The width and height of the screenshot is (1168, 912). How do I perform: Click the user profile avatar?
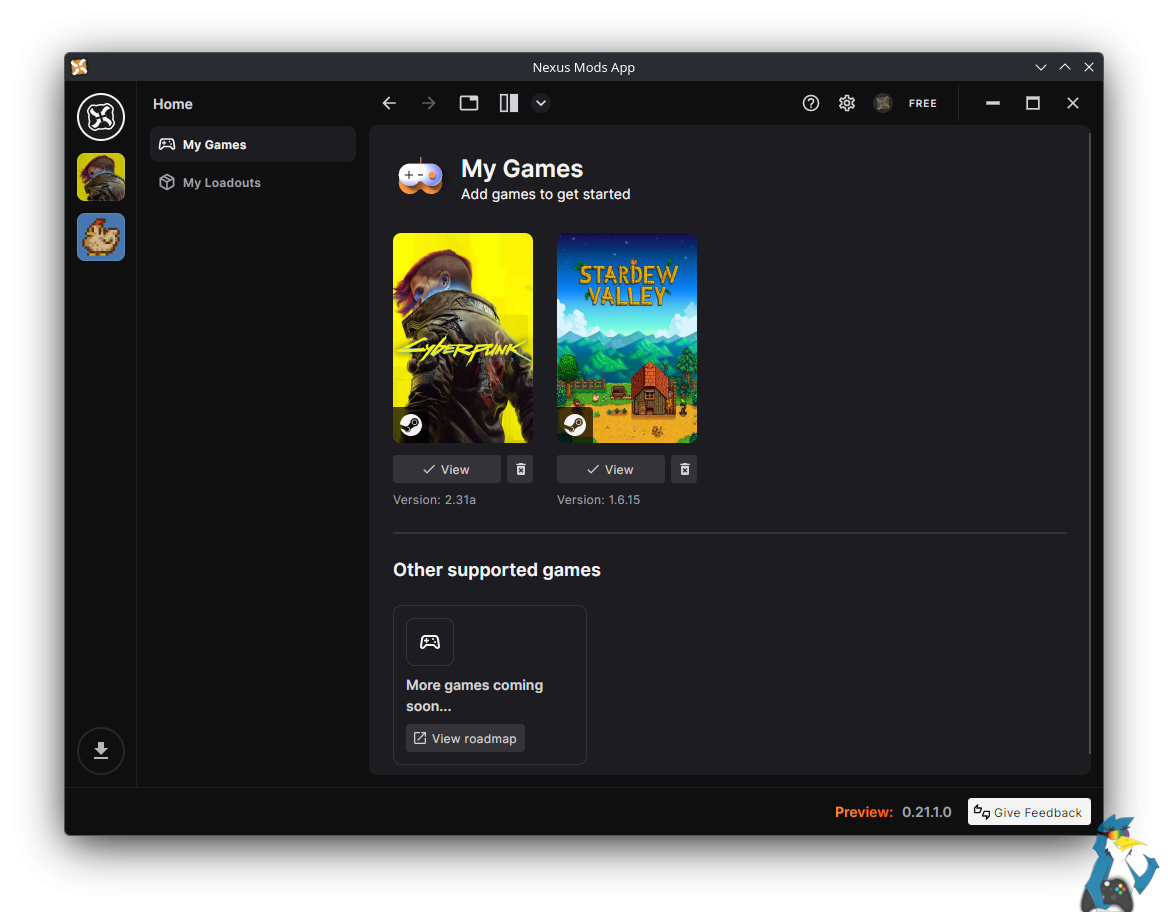tap(883, 103)
